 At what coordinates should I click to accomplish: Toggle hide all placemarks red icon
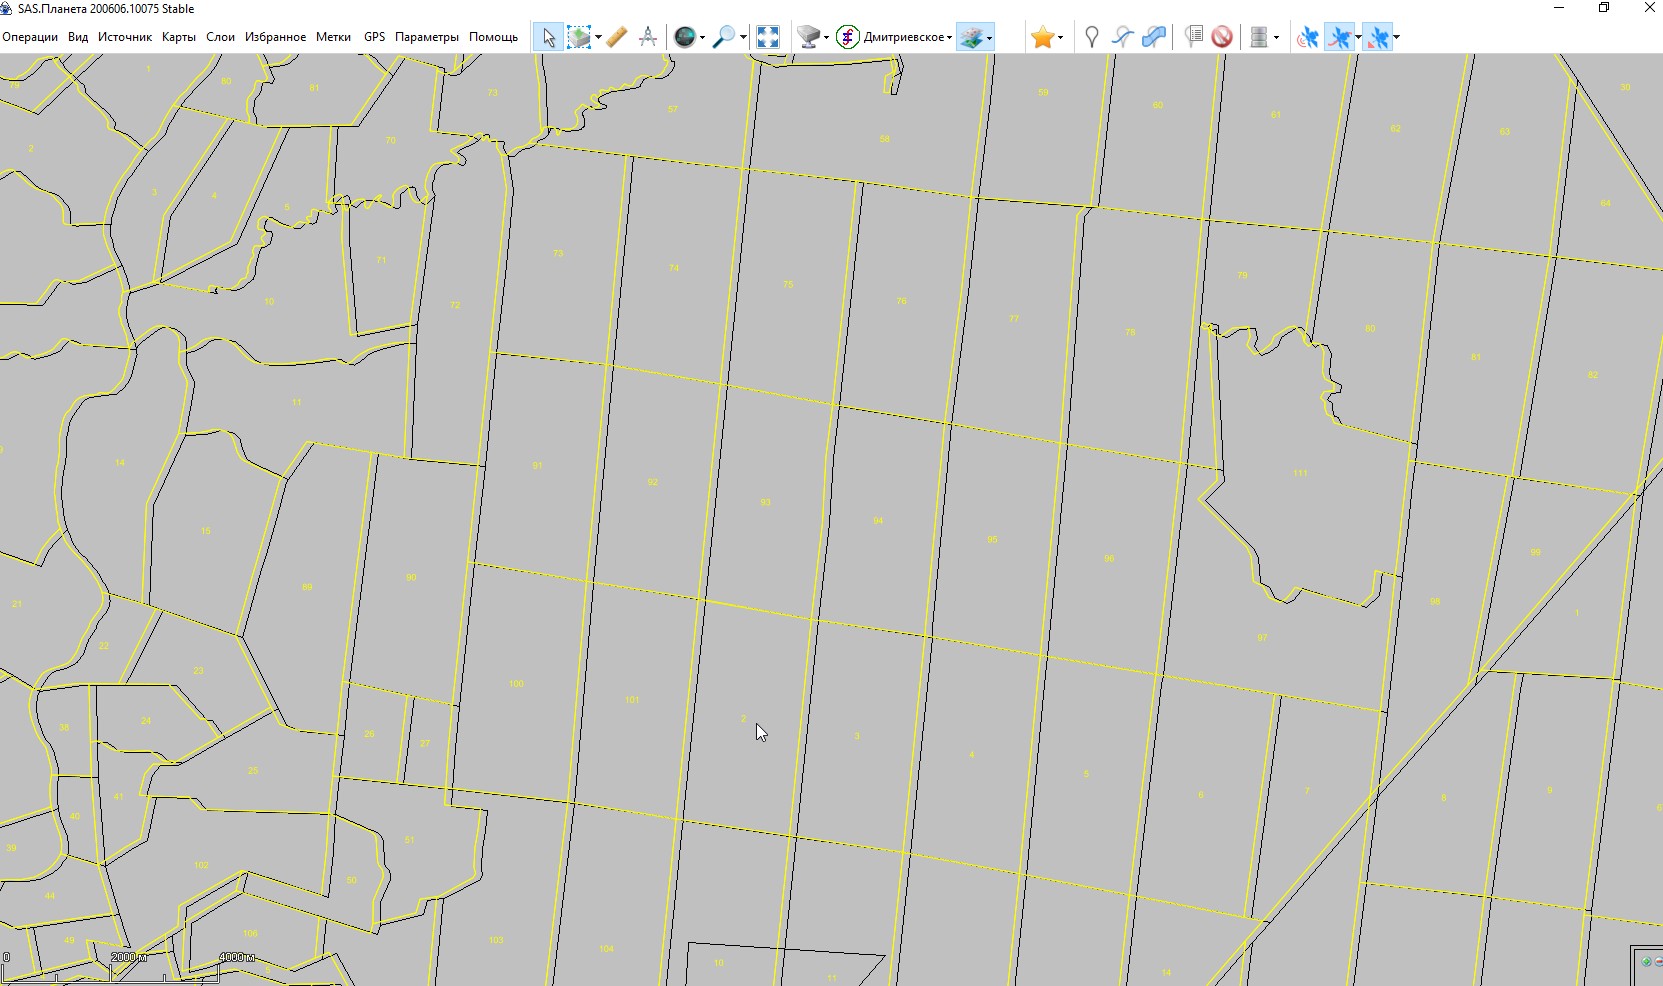pyautogui.click(x=1221, y=38)
